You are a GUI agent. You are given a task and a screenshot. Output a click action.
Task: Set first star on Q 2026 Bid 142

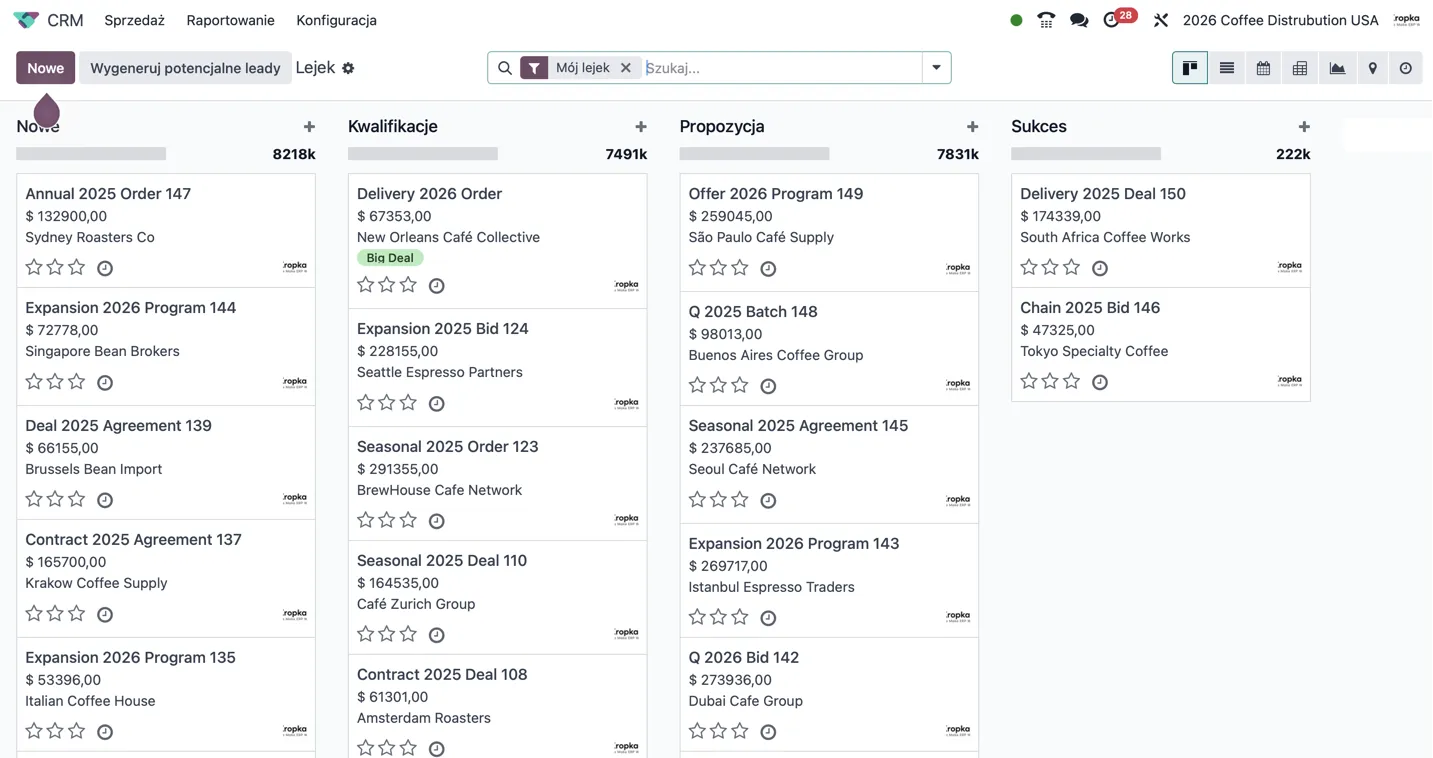coord(698,731)
